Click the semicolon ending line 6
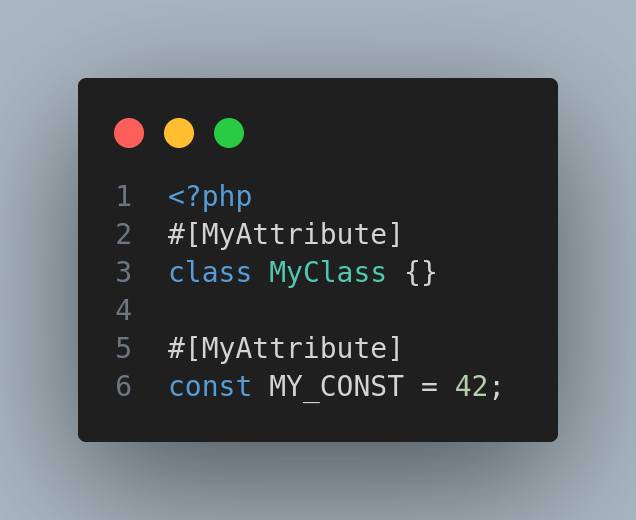The image size is (636, 520). coord(497,387)
